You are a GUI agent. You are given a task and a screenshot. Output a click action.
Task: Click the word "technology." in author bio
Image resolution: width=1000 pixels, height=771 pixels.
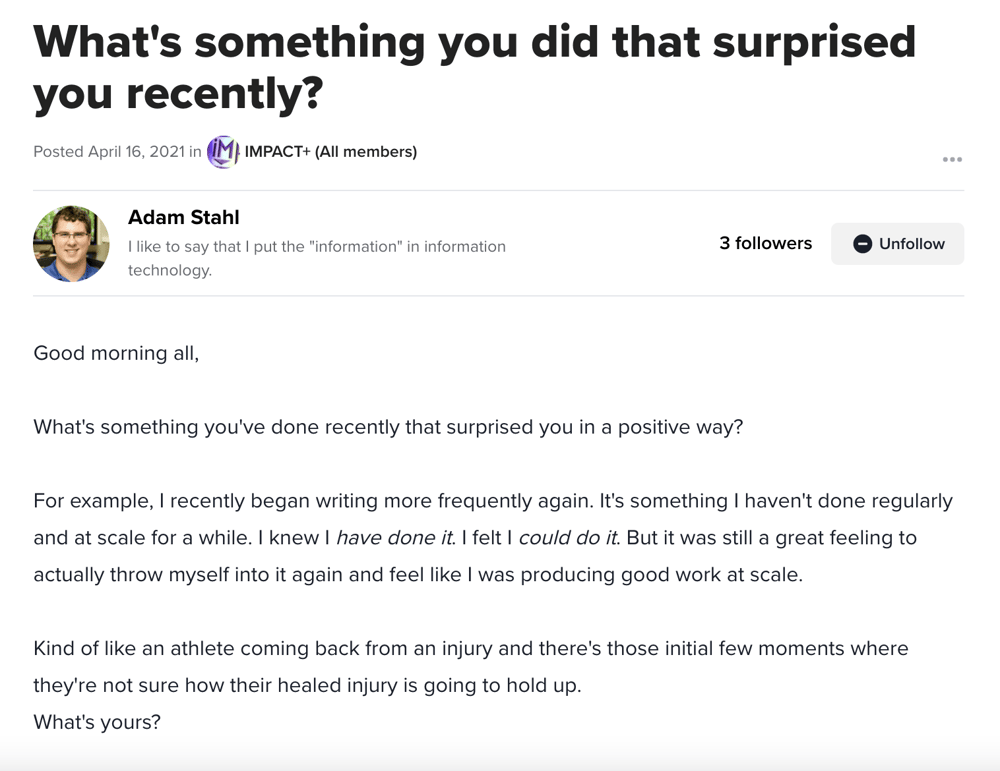[170, 270]
